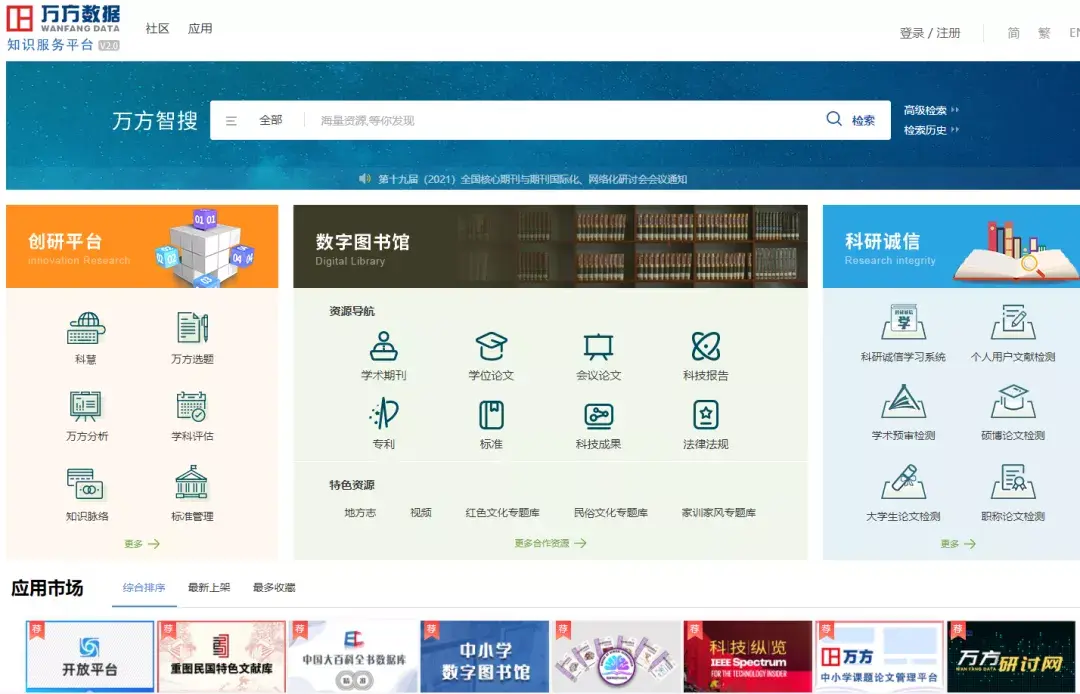Open the 民俗文化专题库 link
Viewport: 1080px width, 694px height.
coord(611,513)
